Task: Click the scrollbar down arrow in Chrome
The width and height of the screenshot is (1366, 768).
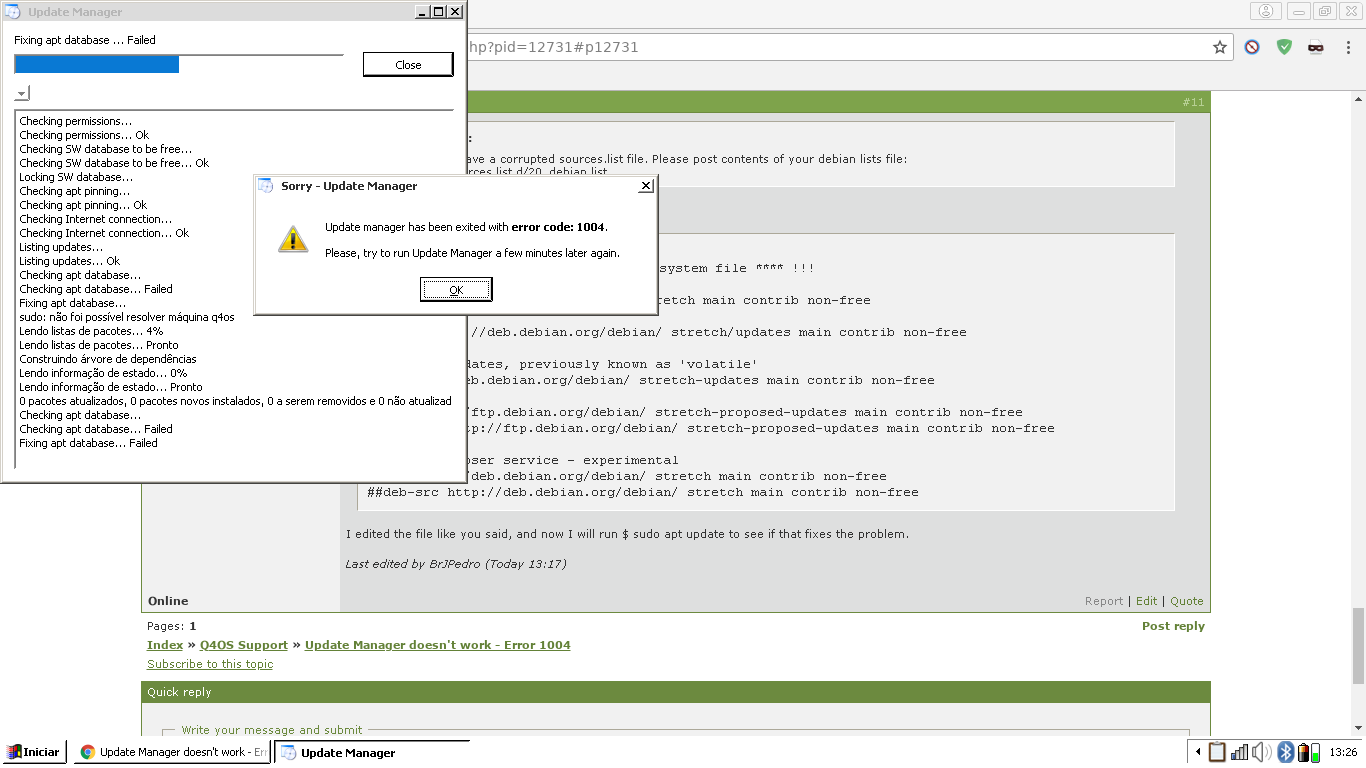Action: pyautogui.click(x=1358, y=728)
